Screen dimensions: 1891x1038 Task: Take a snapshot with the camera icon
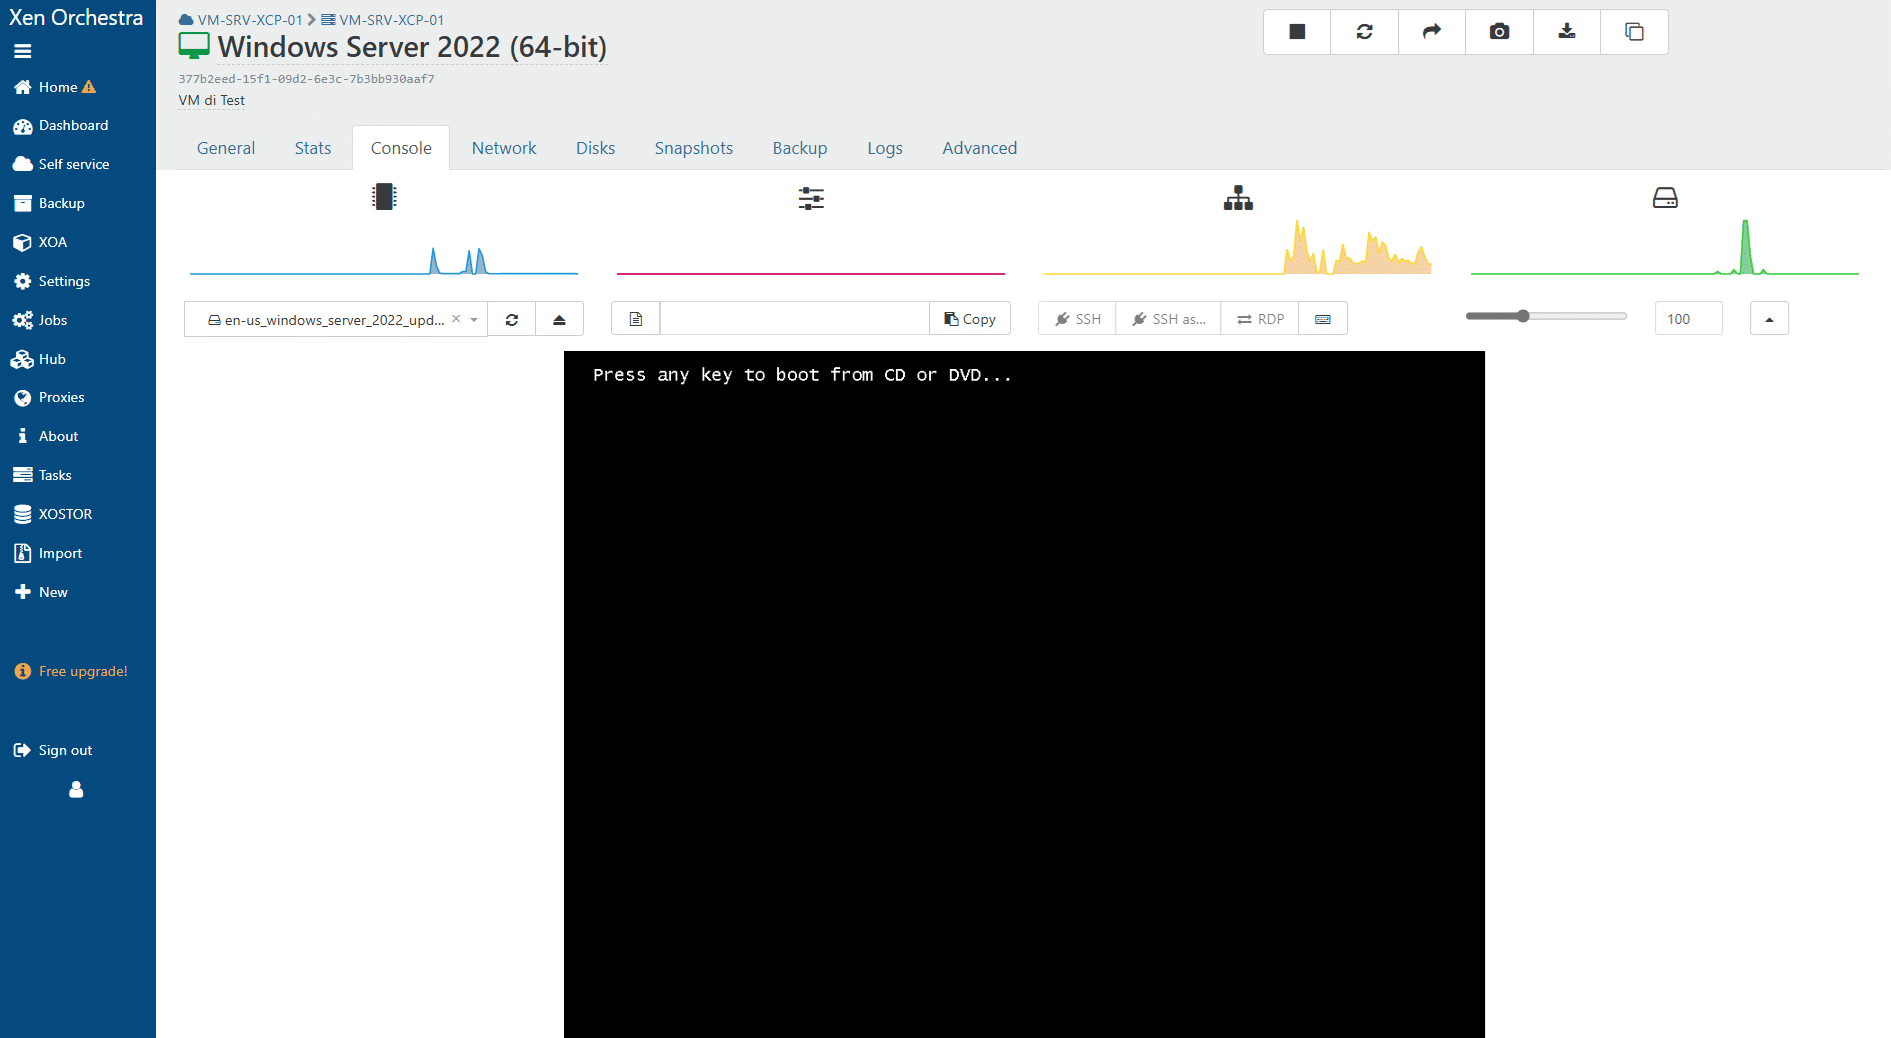(1499, 32)
